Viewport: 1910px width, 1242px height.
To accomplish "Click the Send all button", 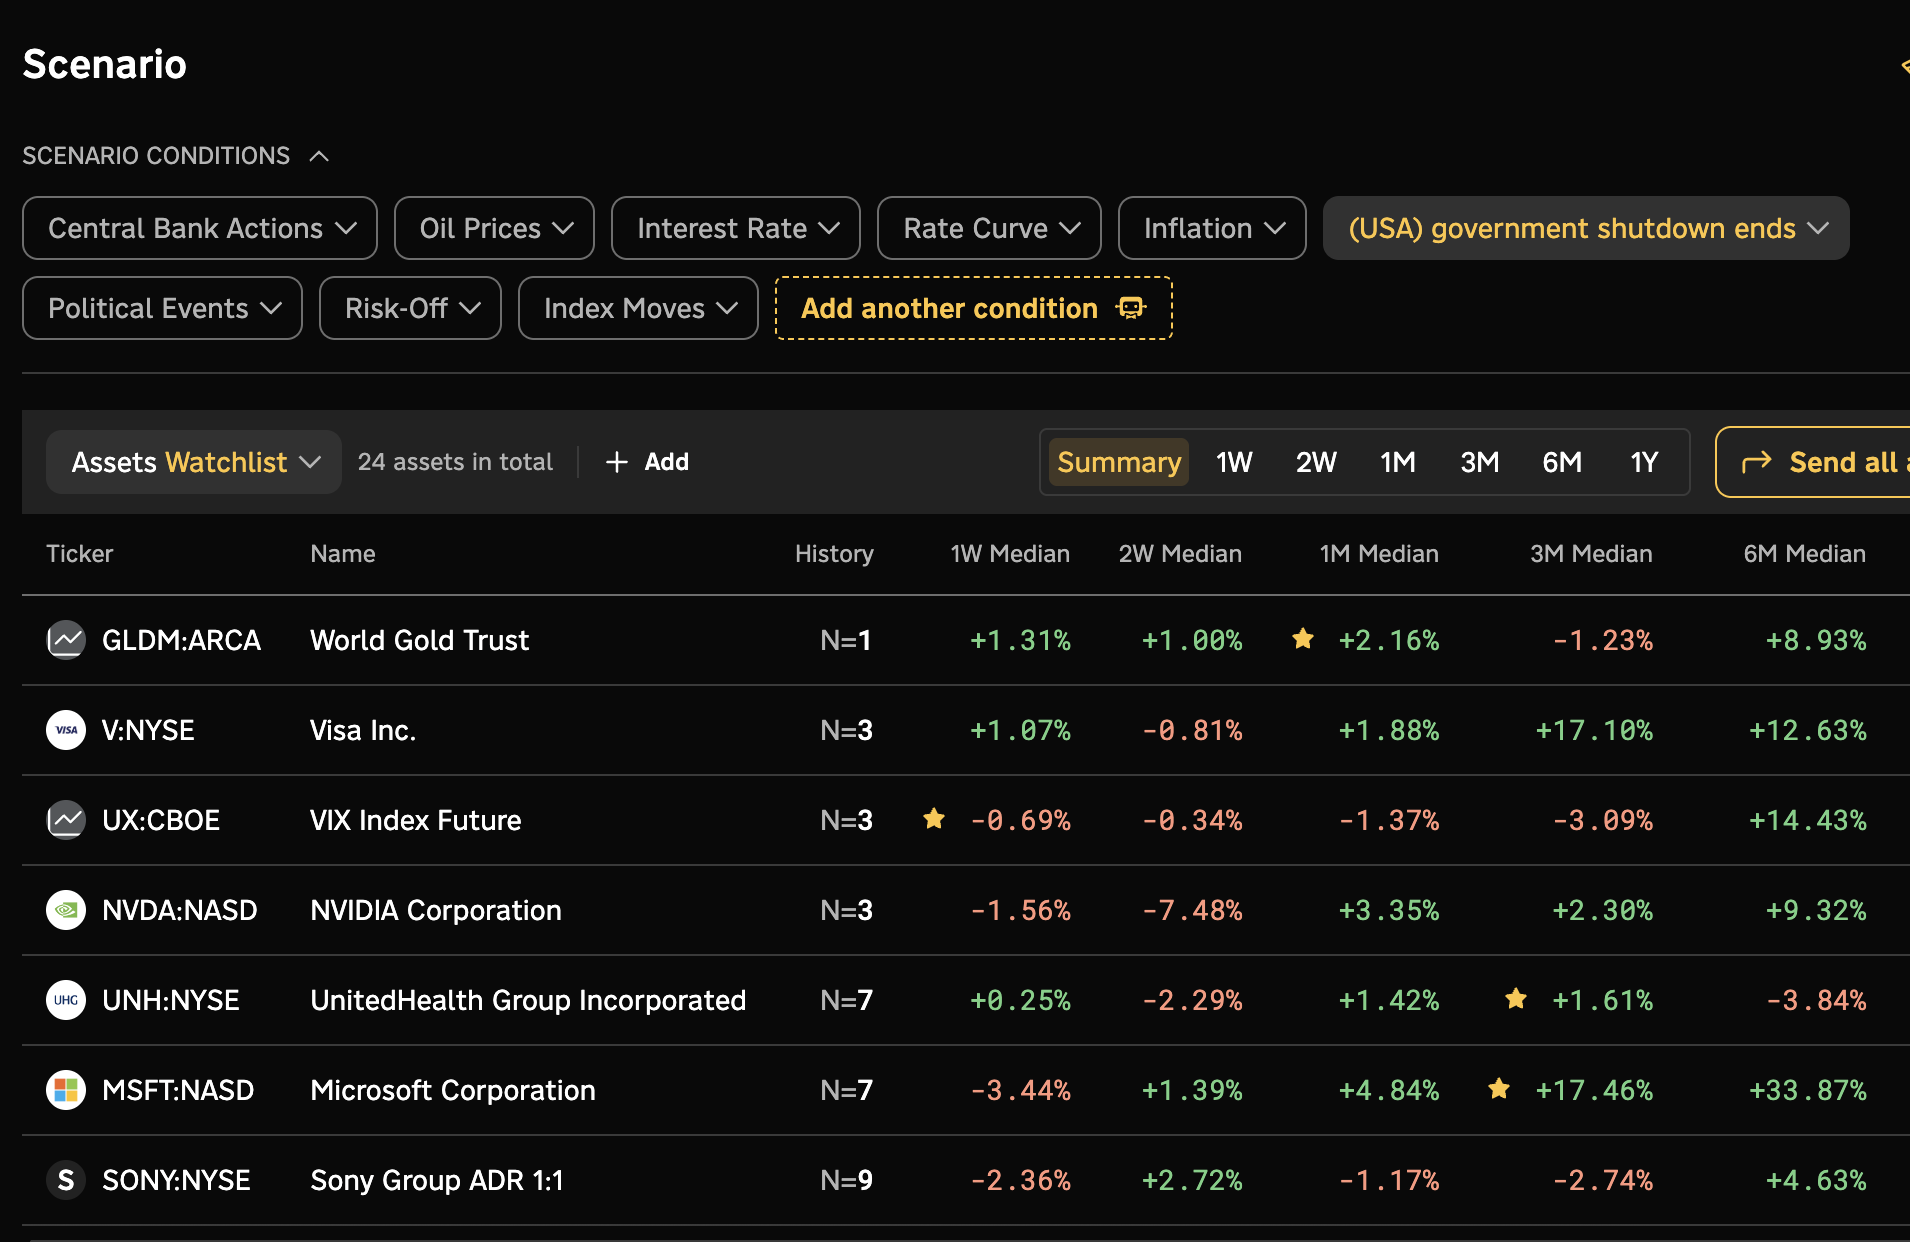I will (x=1813, y=462).
